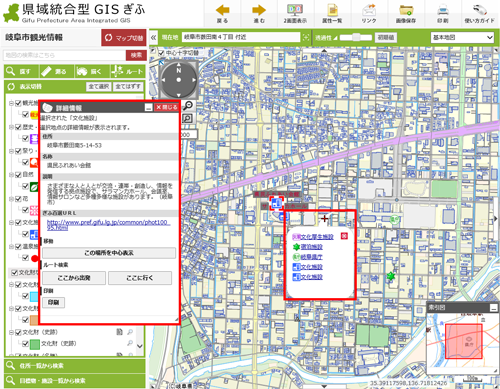Click the print icon in top toolbar
The image size is (500, 389).
(443, 10)
